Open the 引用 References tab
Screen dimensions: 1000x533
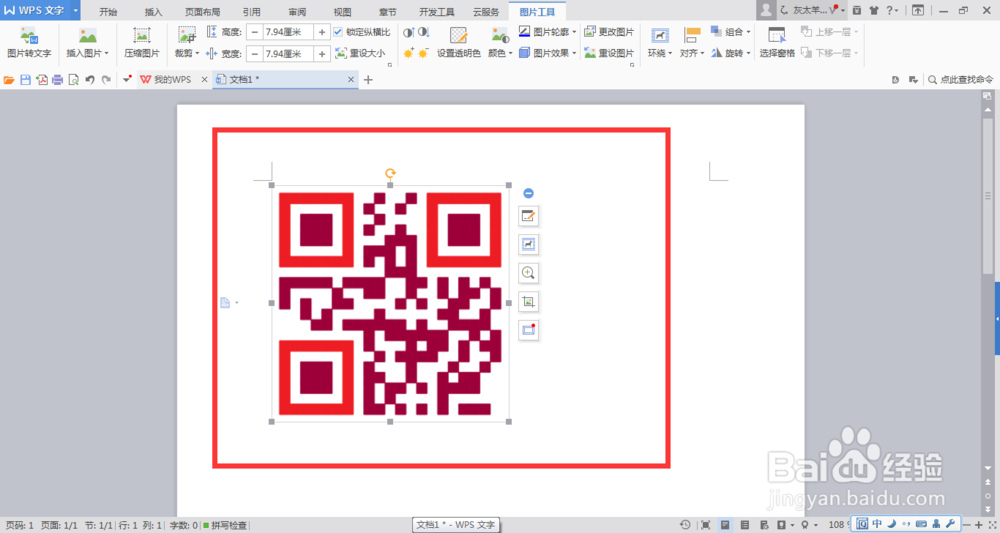click(251, 12)
